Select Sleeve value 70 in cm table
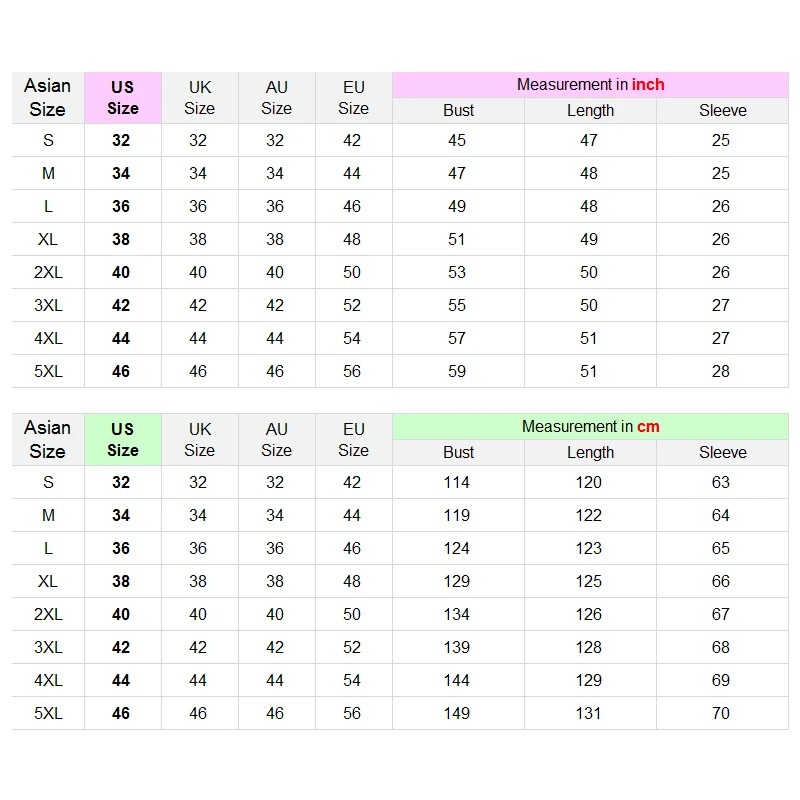 click(x=721, y=713)
